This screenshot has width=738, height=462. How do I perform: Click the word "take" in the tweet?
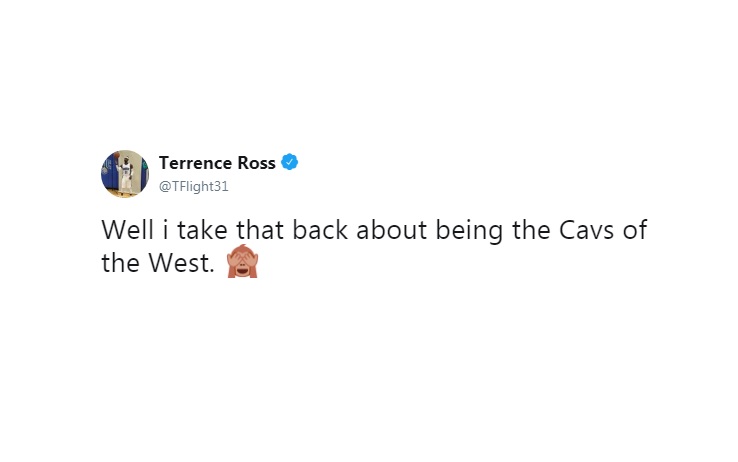[x=202, y=230]
